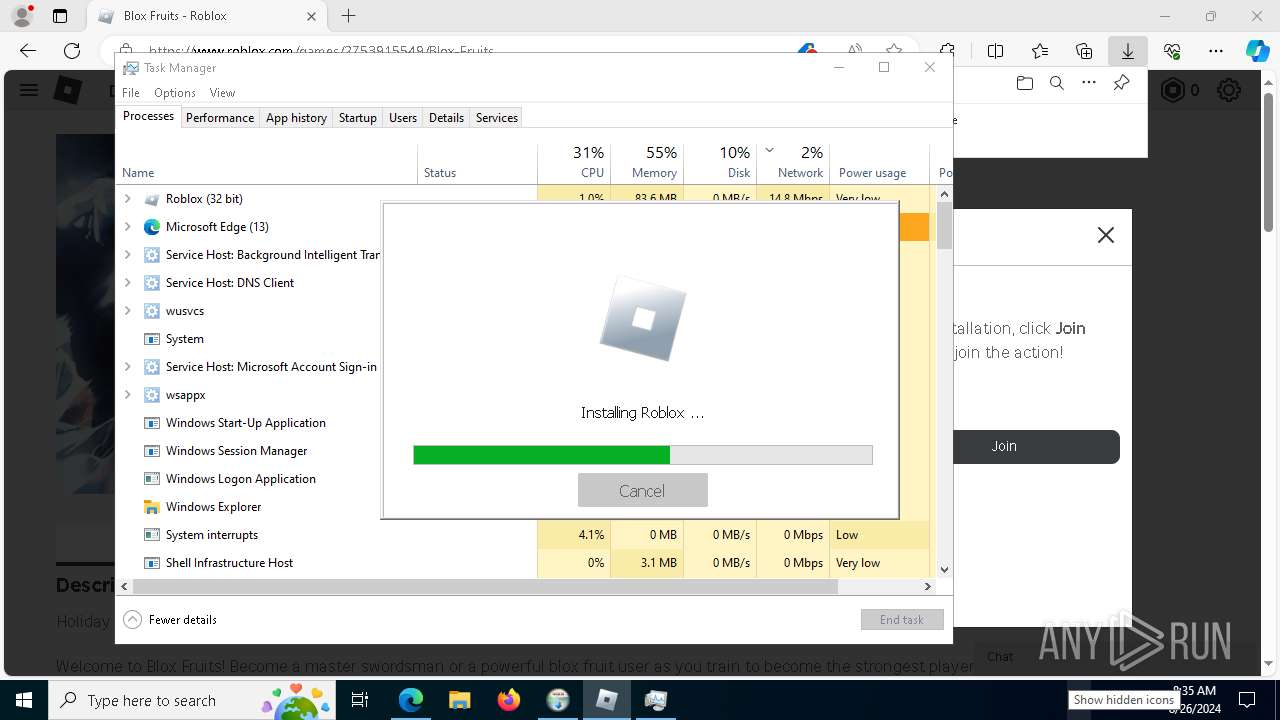Pin the downloads panel

tap(1121, 84)
